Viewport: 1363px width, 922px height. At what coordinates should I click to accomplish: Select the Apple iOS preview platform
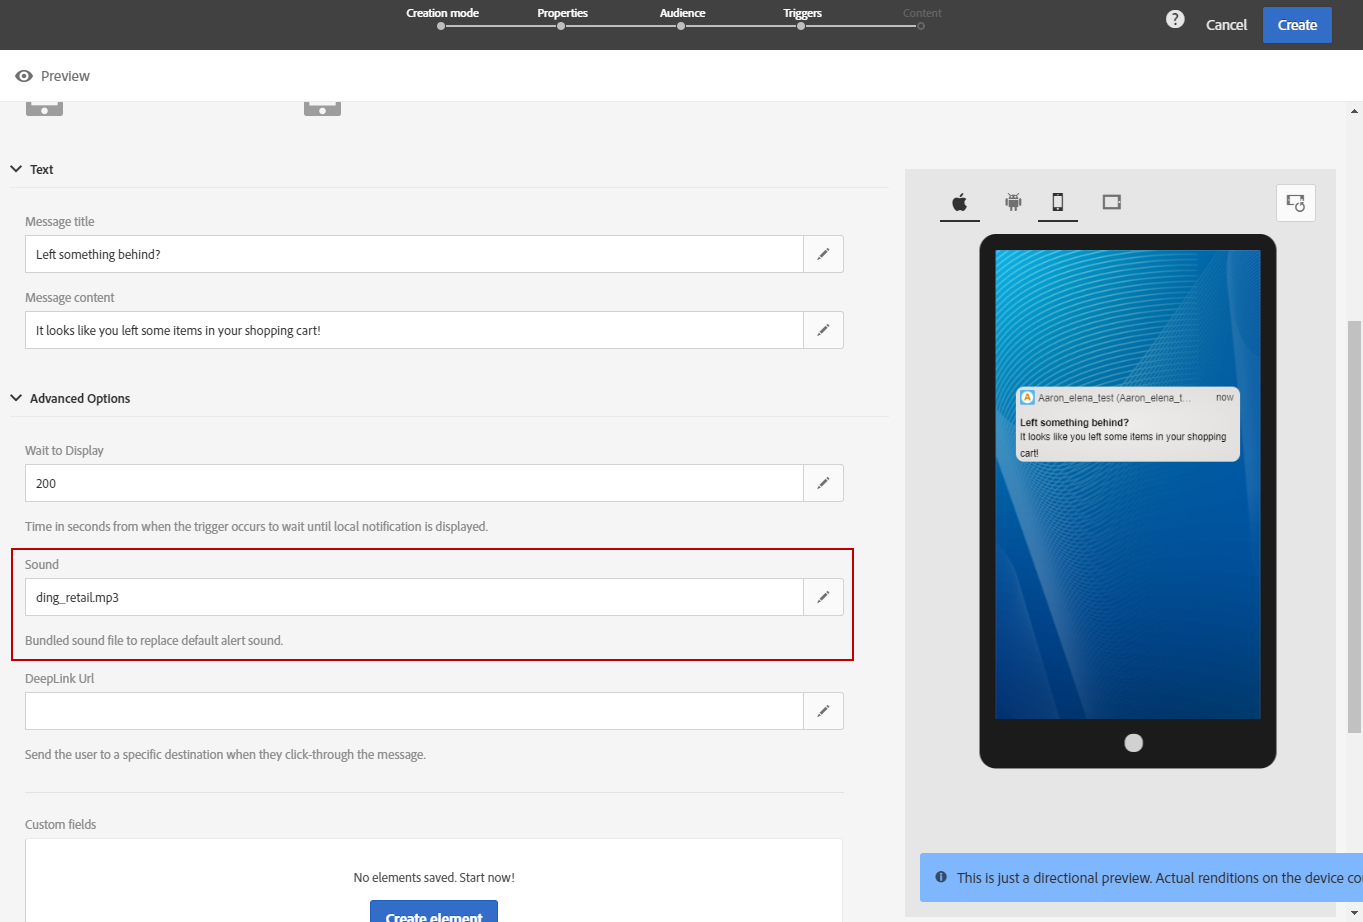tap(960, 202)
